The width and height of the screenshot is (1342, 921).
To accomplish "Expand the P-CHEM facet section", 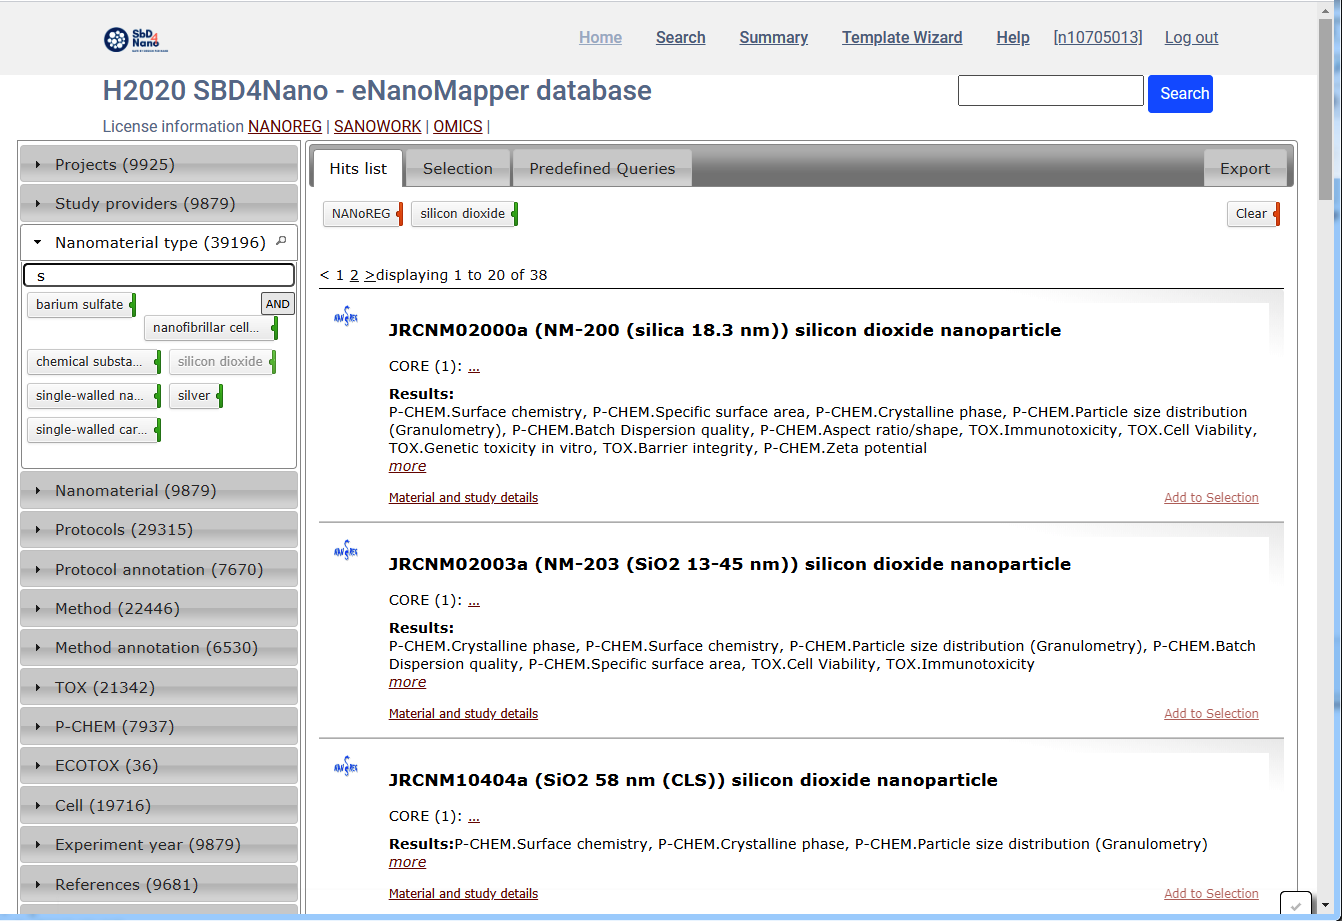I will (159, 727).
